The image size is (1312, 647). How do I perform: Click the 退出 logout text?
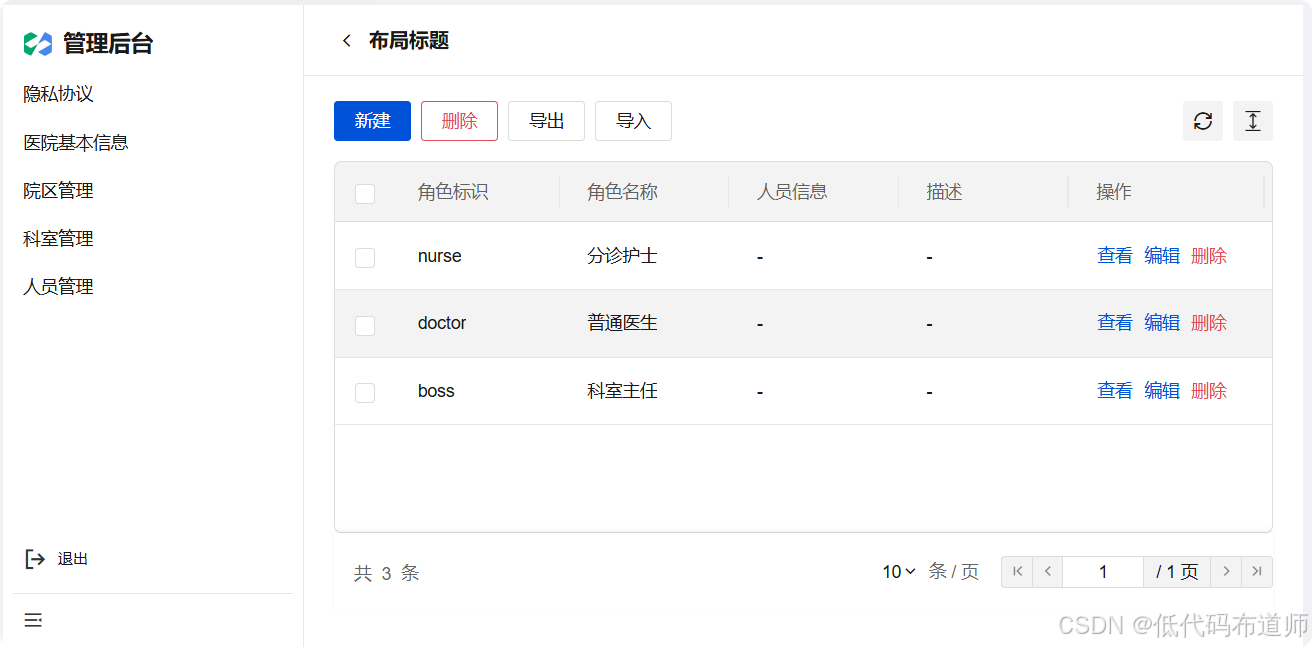73,559
